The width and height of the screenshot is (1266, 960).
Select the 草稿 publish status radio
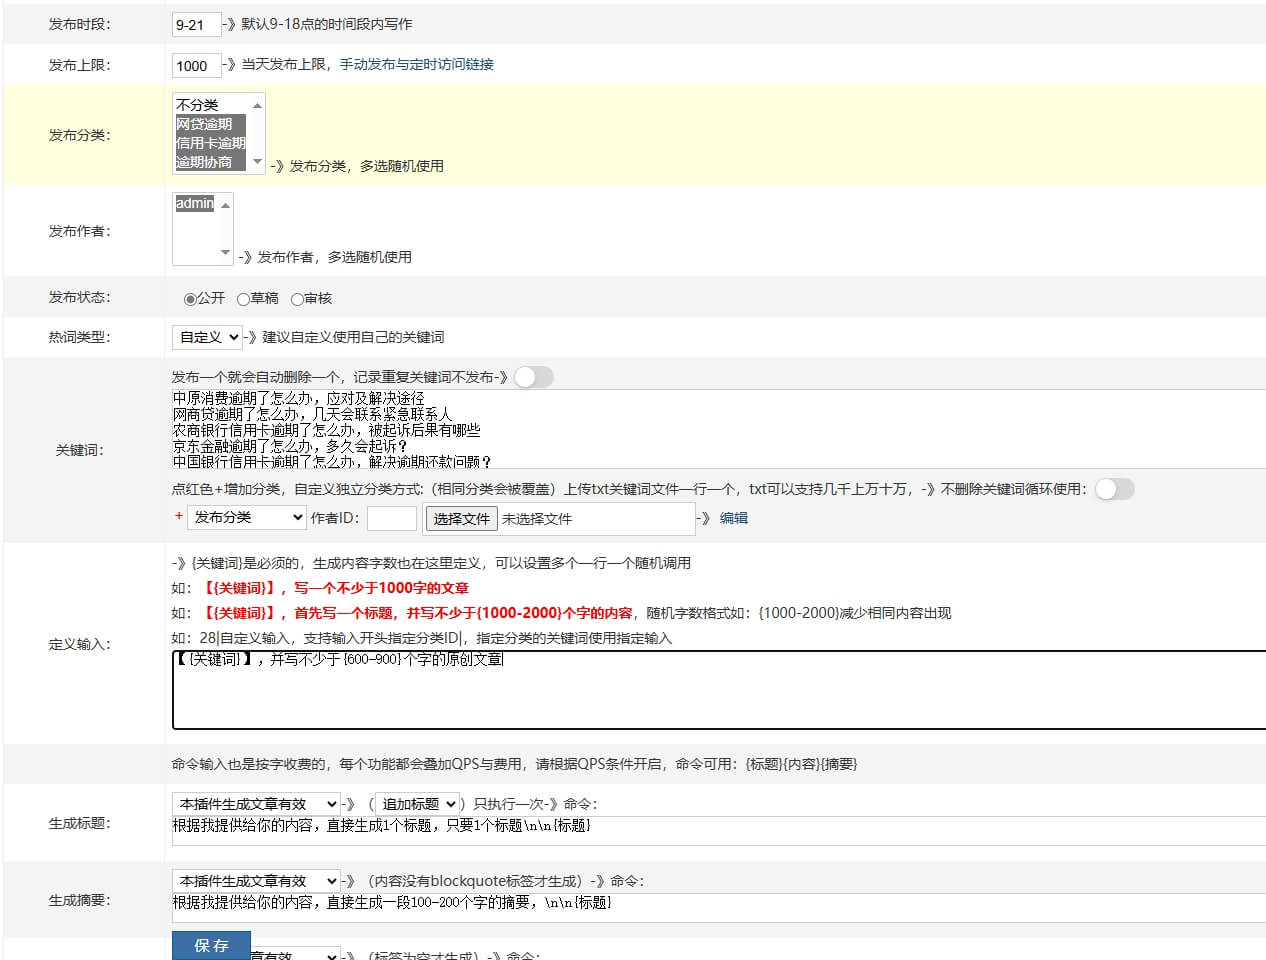(x=243, y=299)
